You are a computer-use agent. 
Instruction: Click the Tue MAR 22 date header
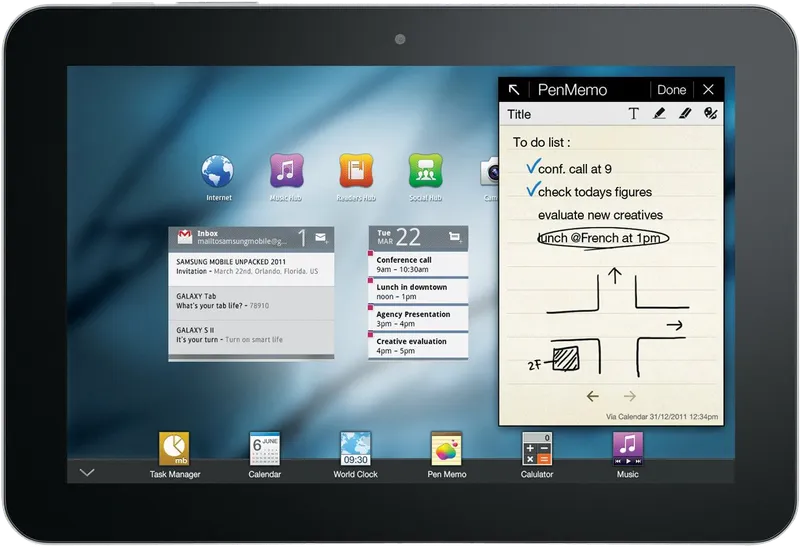tap(399, 237)
